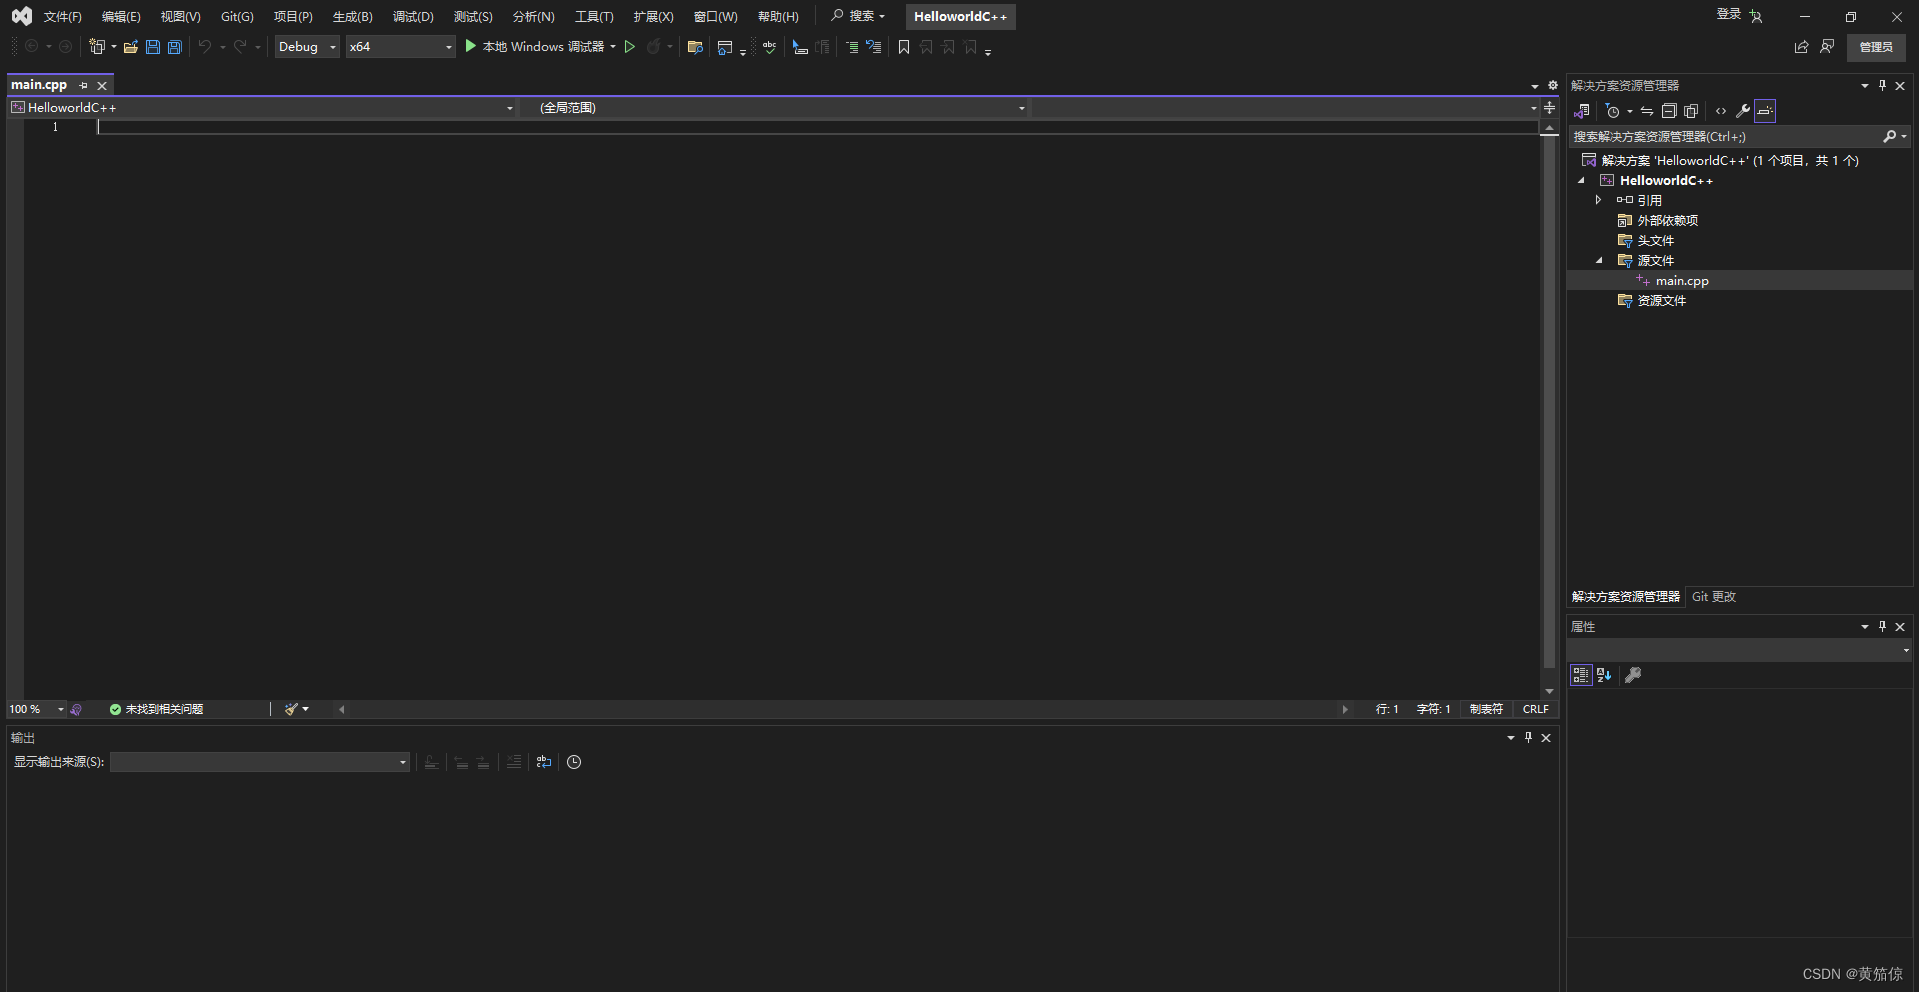The height and width of the screenshot is (992, 1919).
Task: Switch to the Git 更改 tab
Action: pos(1713,596)
